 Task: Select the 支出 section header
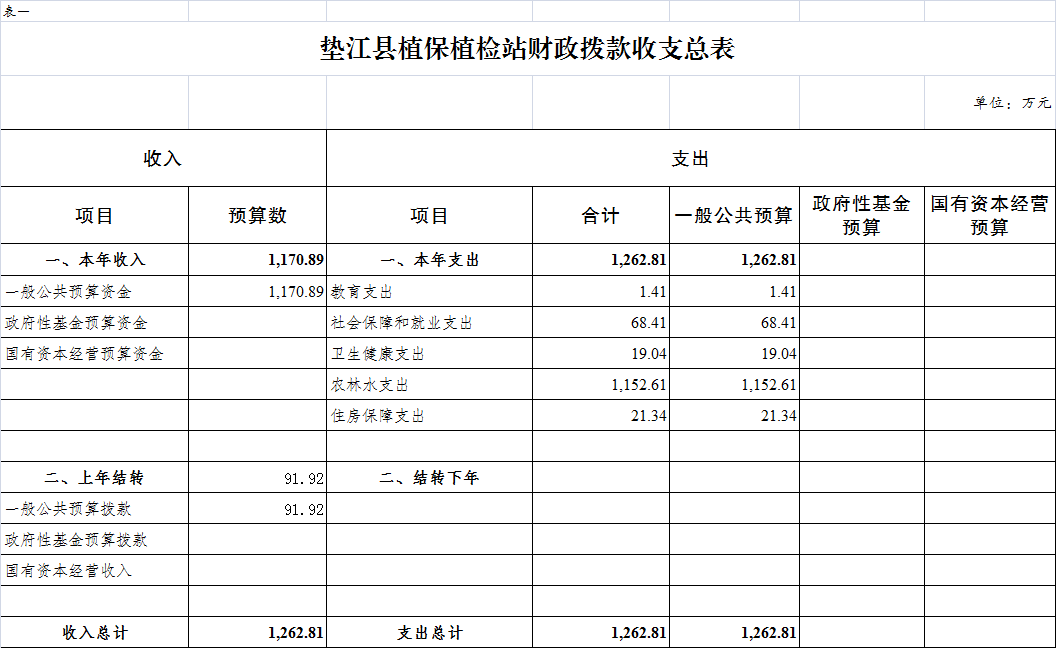(x=690, y=158)
